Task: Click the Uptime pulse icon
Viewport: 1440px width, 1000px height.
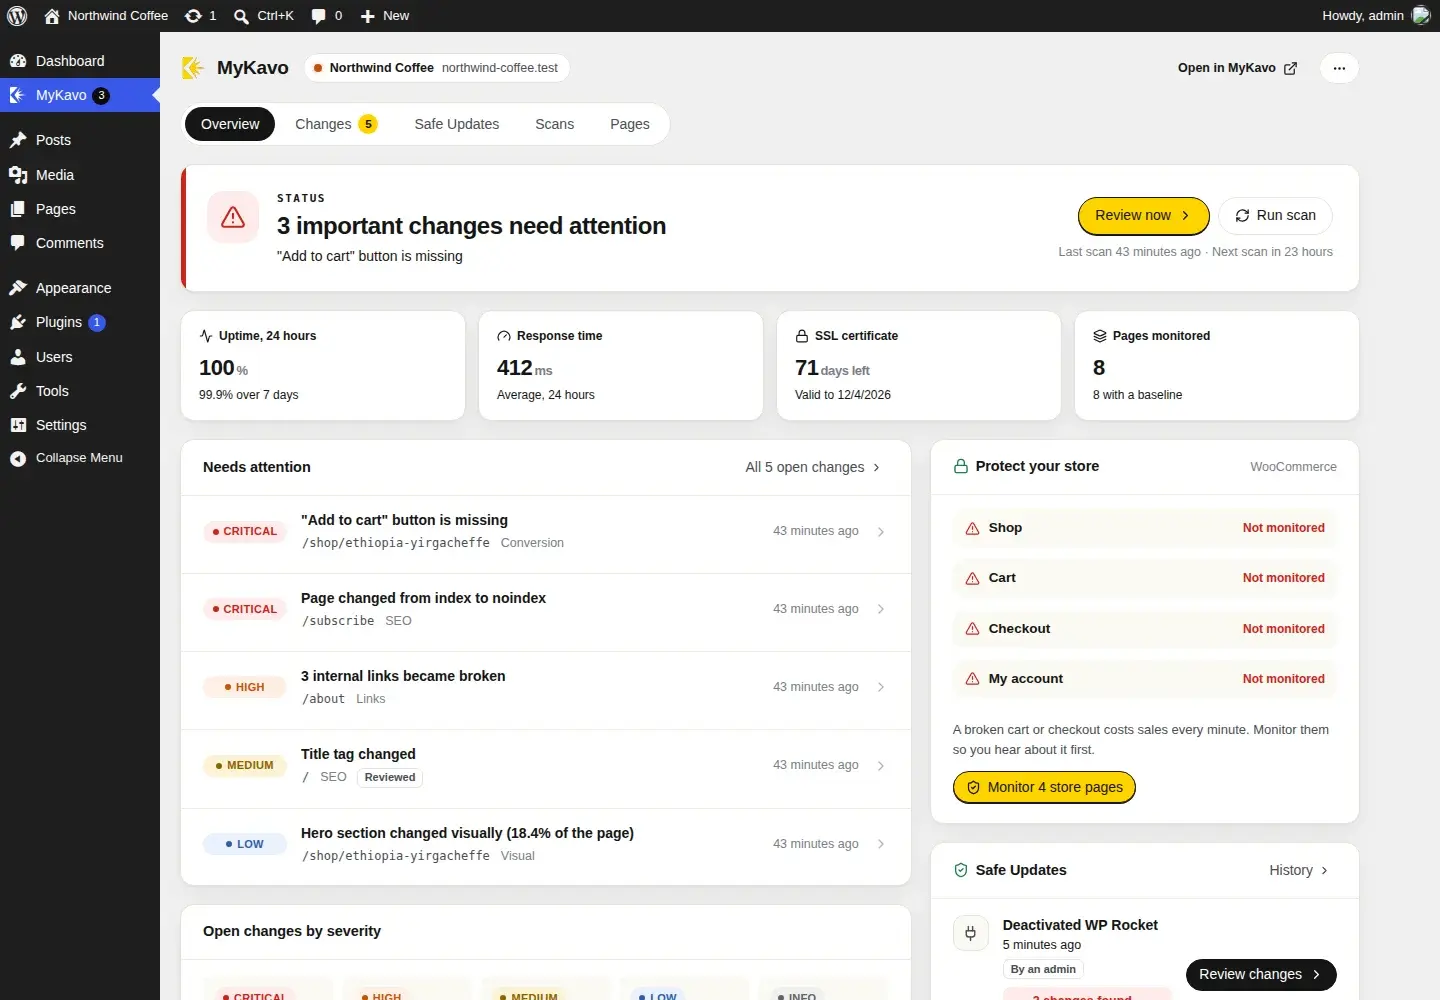Action: [x=206, y=336]
